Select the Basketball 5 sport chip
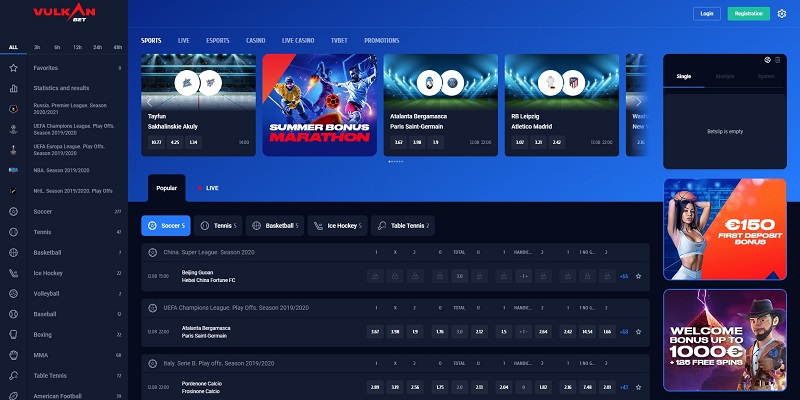Screen dimensions: 800x400 coord(274,226)
